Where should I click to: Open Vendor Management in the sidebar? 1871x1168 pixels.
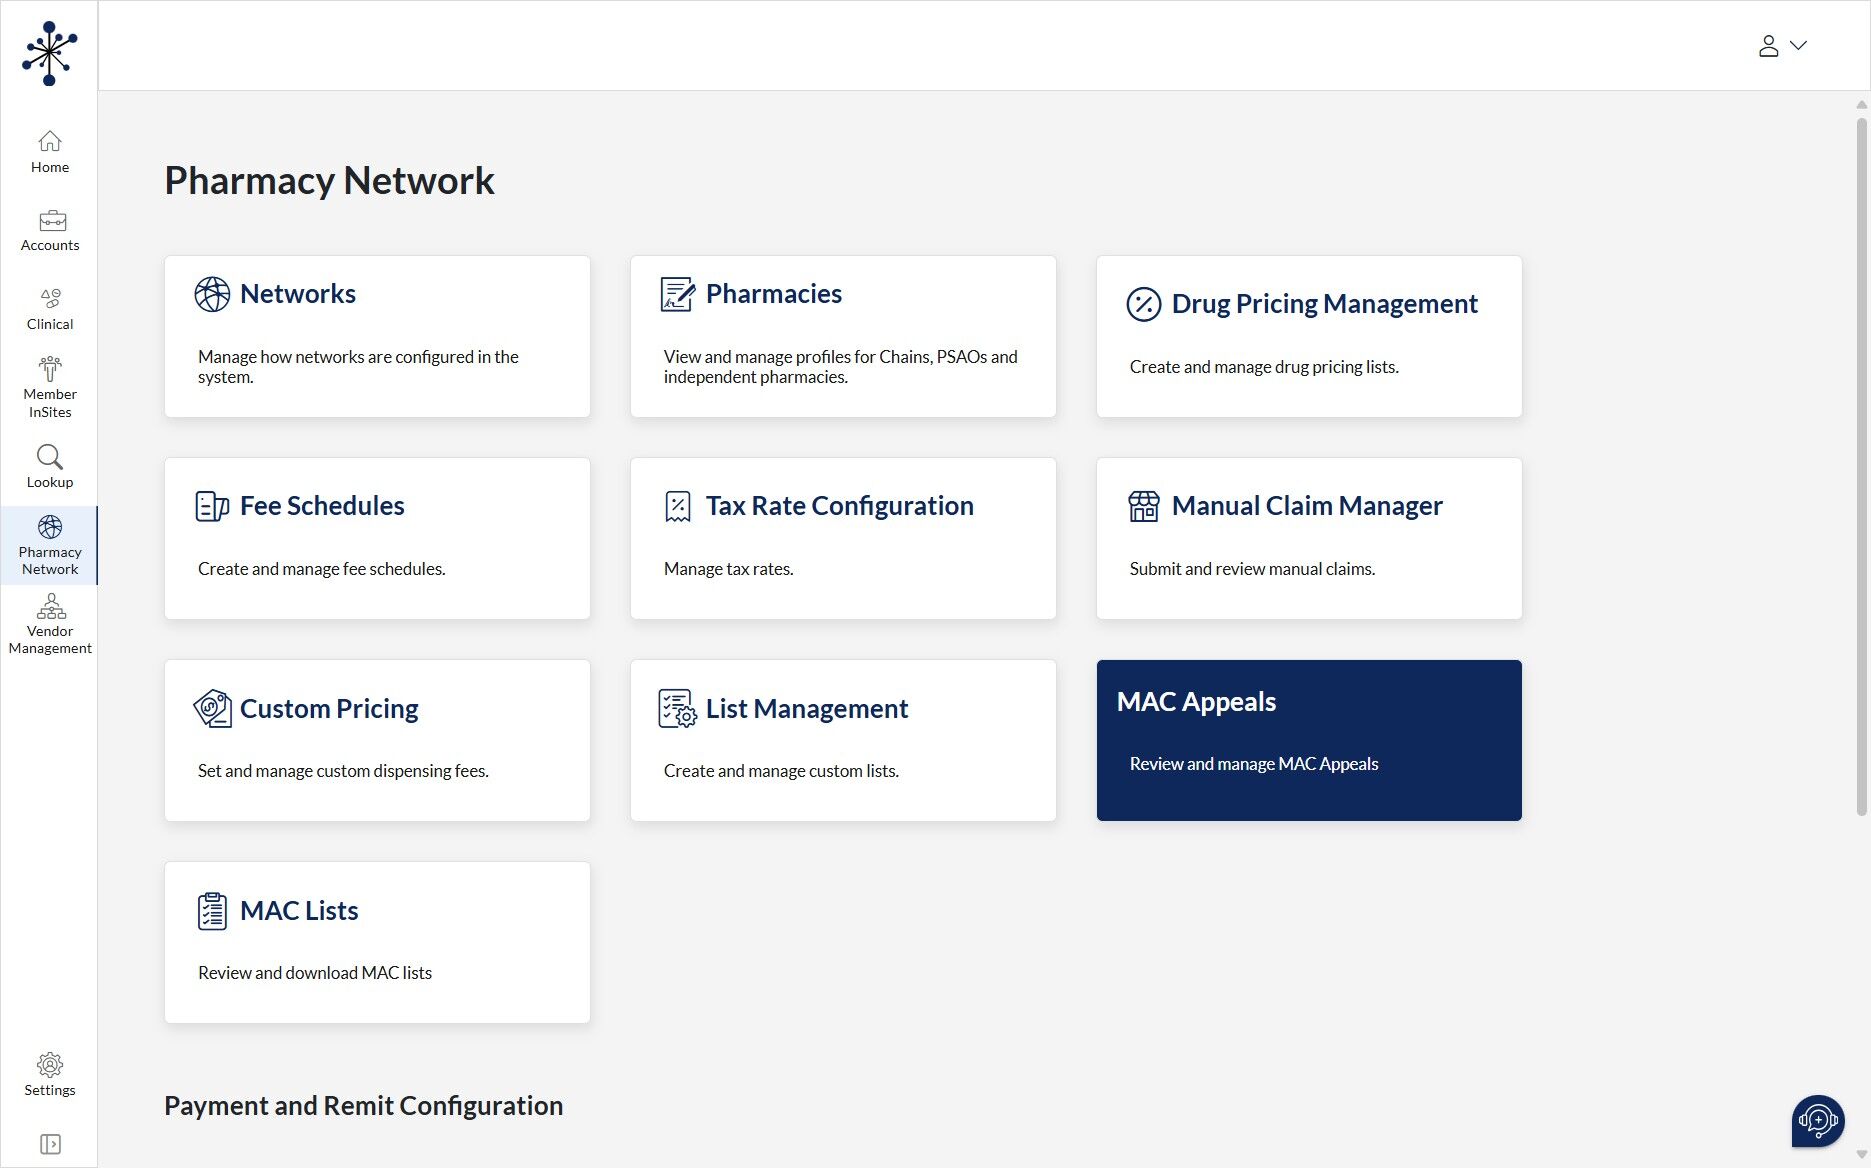coord(50,624)
